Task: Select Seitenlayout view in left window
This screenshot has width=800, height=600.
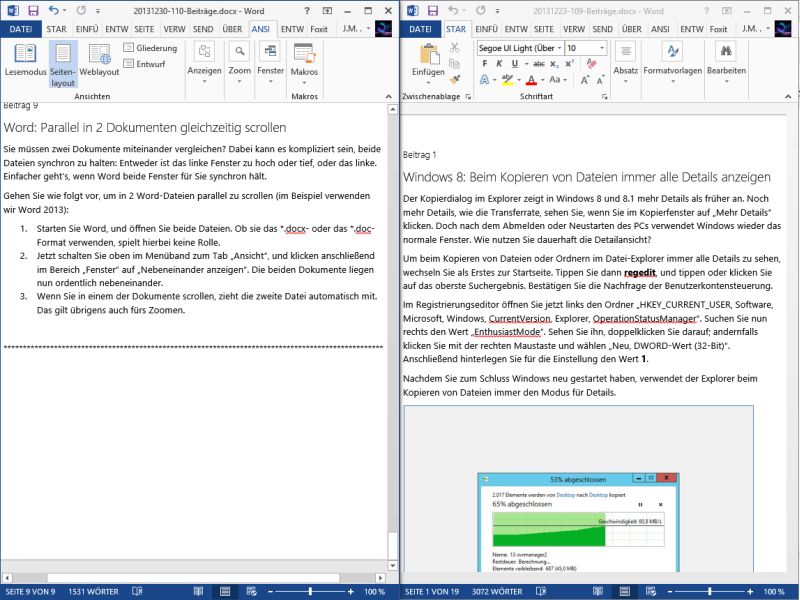Action: (63, 64)
